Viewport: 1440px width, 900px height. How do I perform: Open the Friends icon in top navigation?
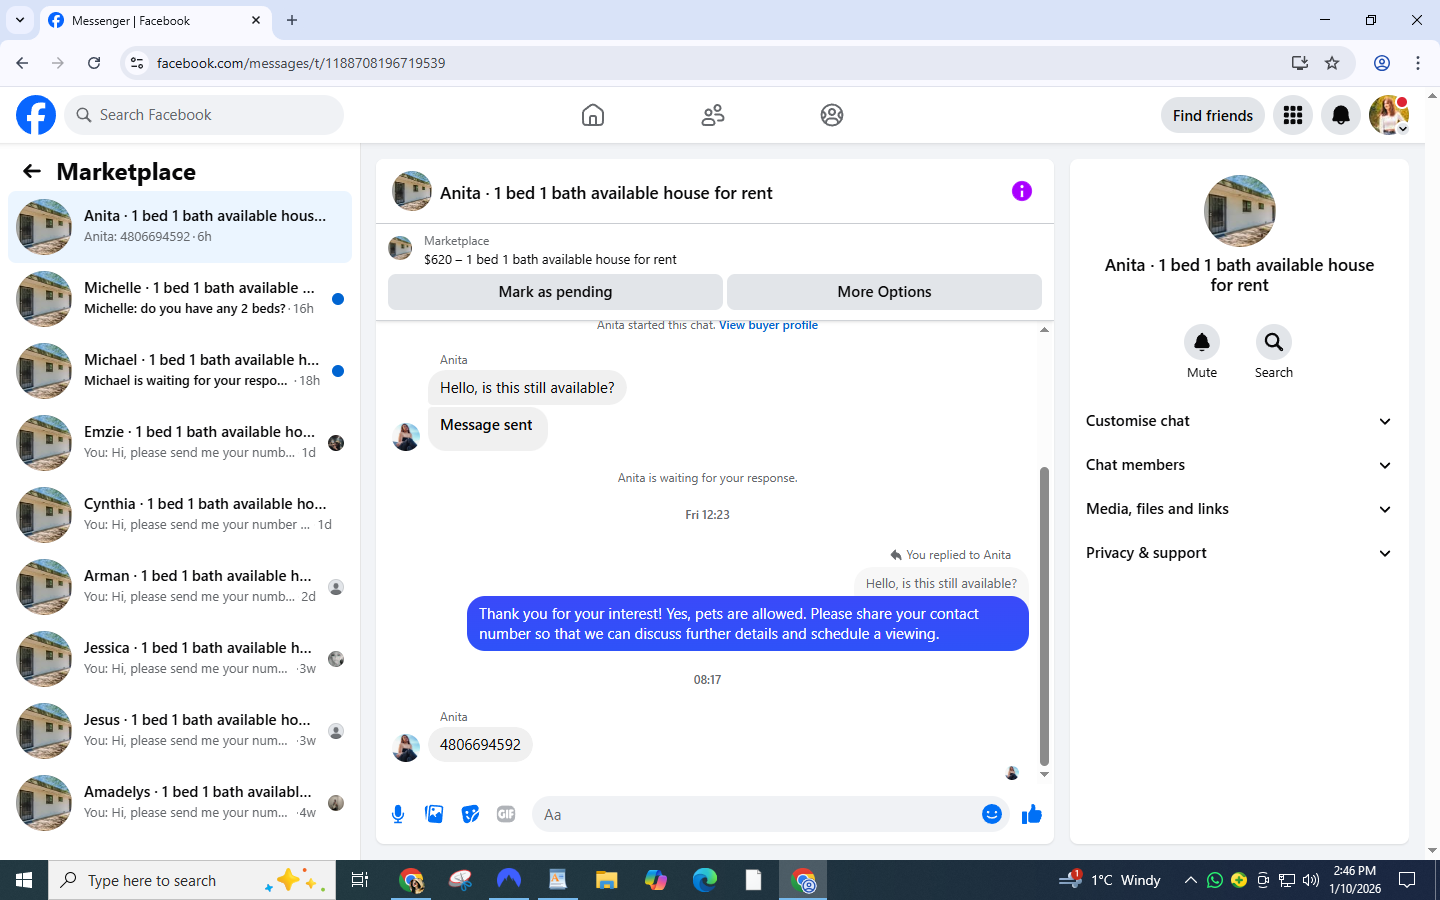click(713, 115)
